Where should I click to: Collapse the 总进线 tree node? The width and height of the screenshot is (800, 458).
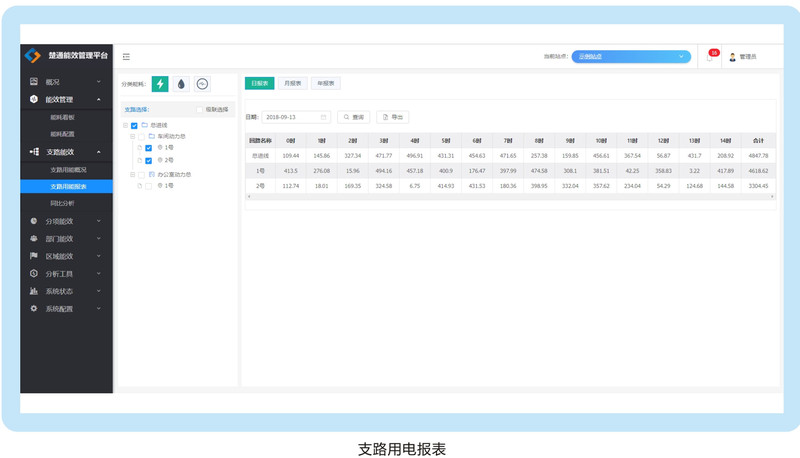pos(126,125)
